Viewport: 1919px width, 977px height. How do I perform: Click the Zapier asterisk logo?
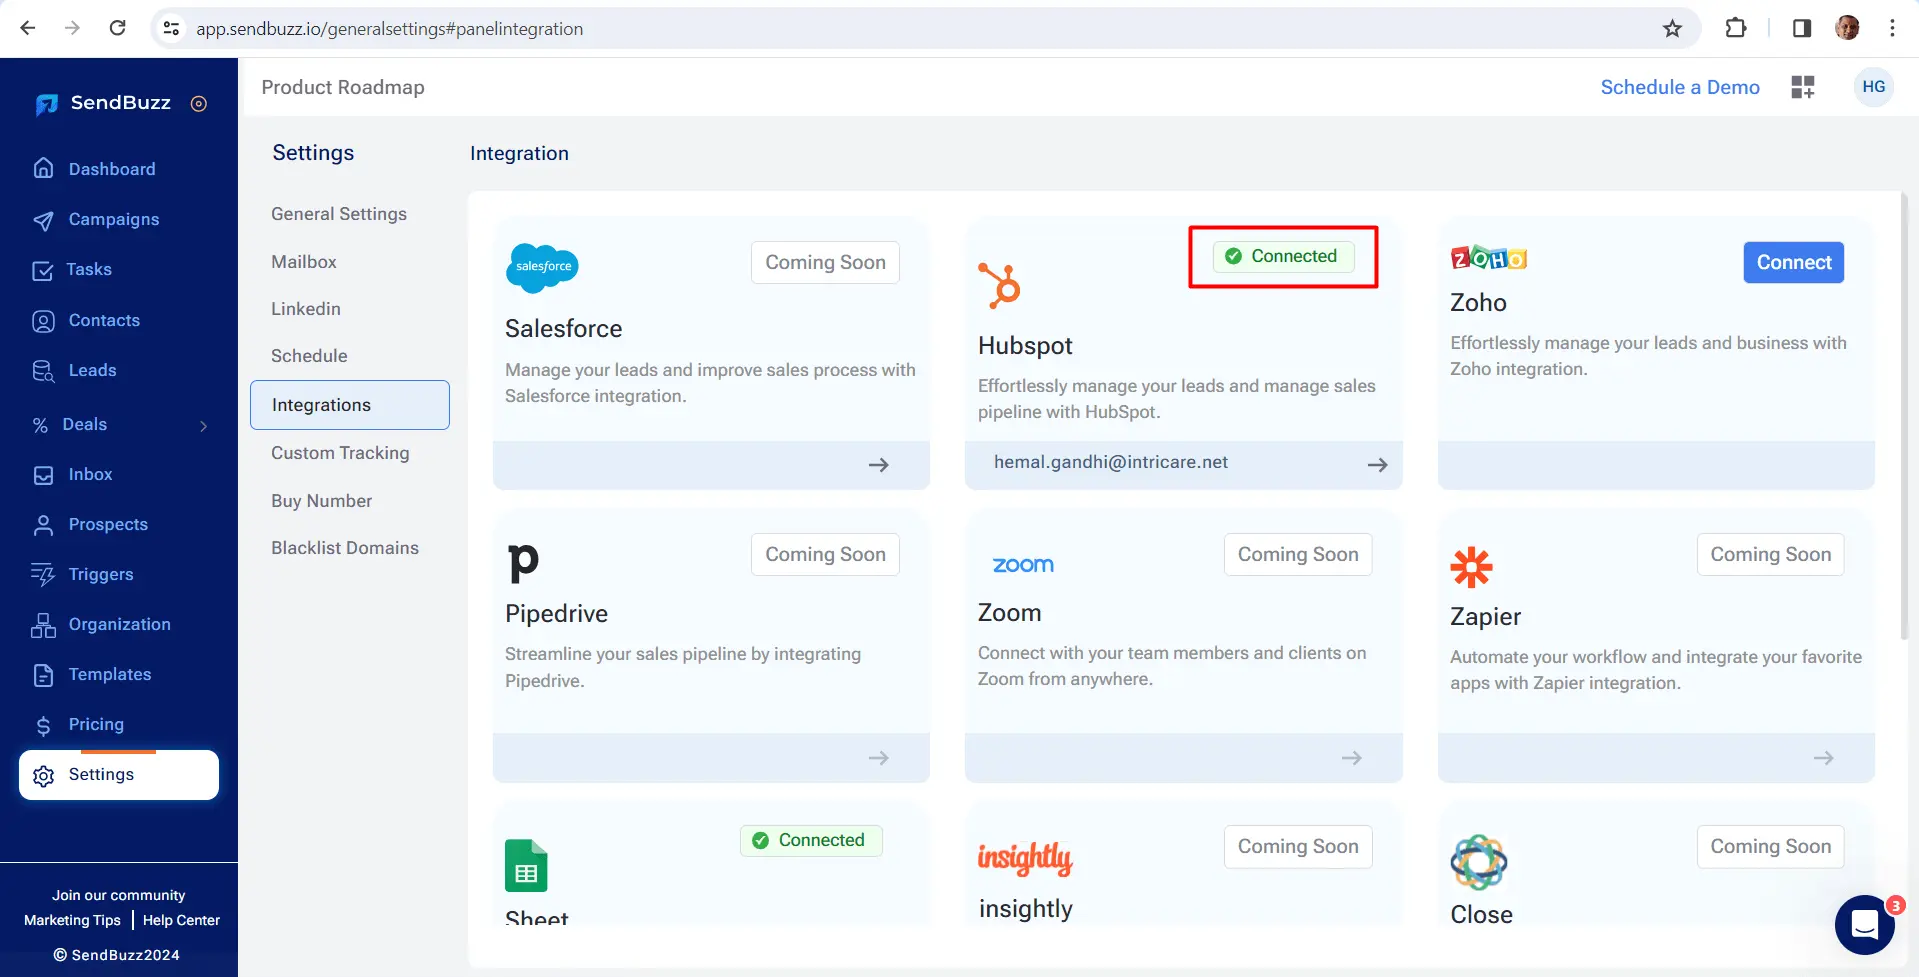[1471, 567]
